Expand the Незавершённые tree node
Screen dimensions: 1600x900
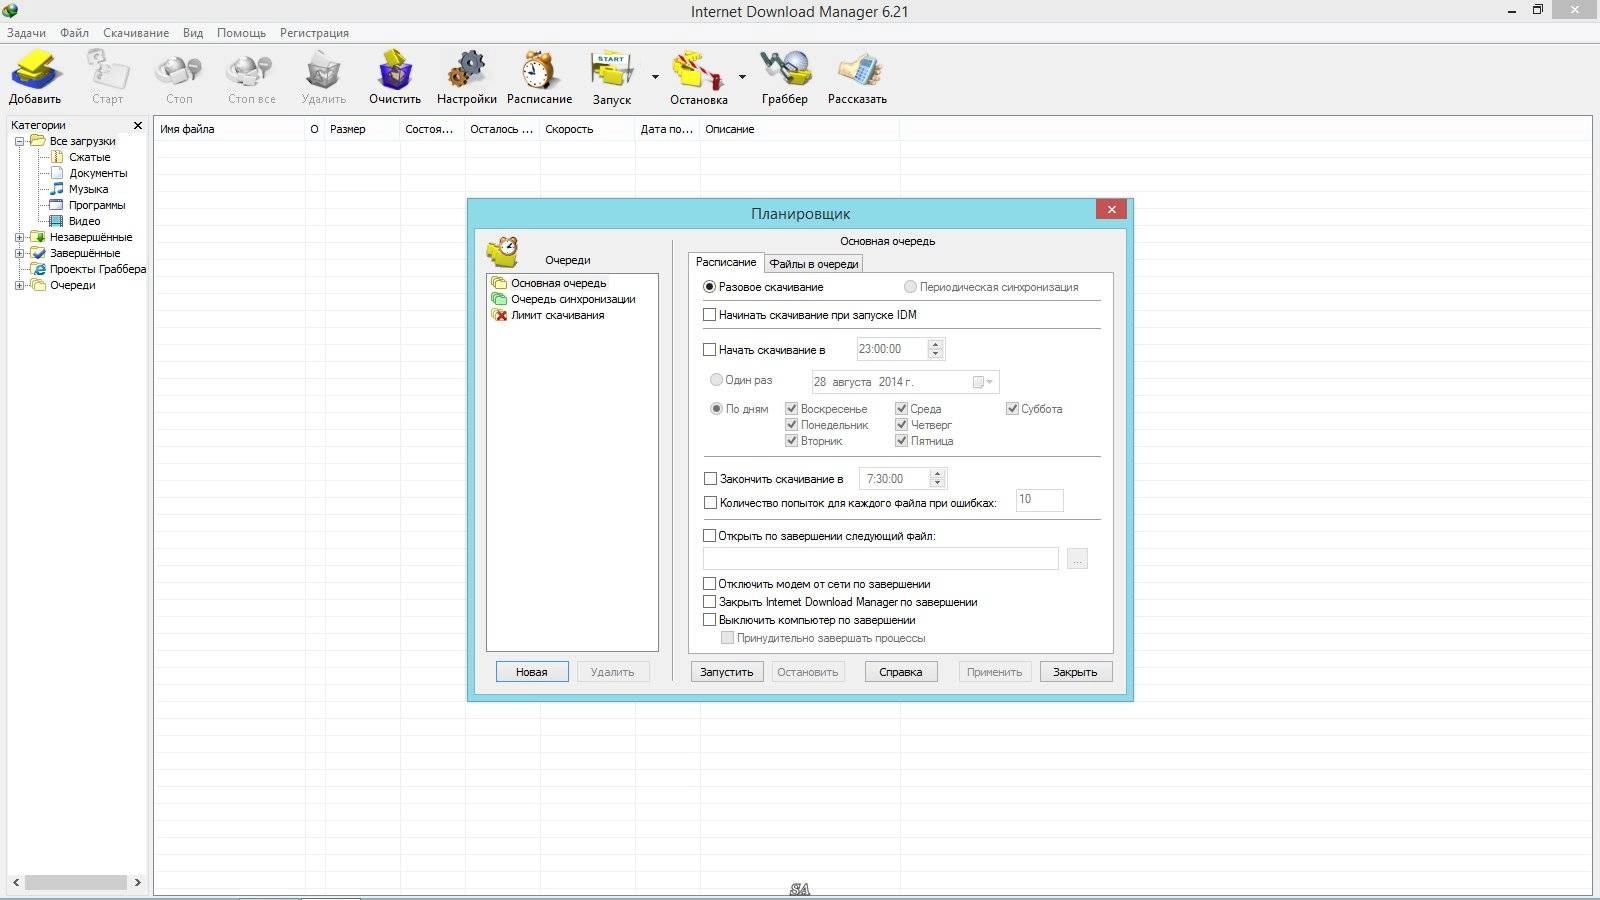(19, 237)
